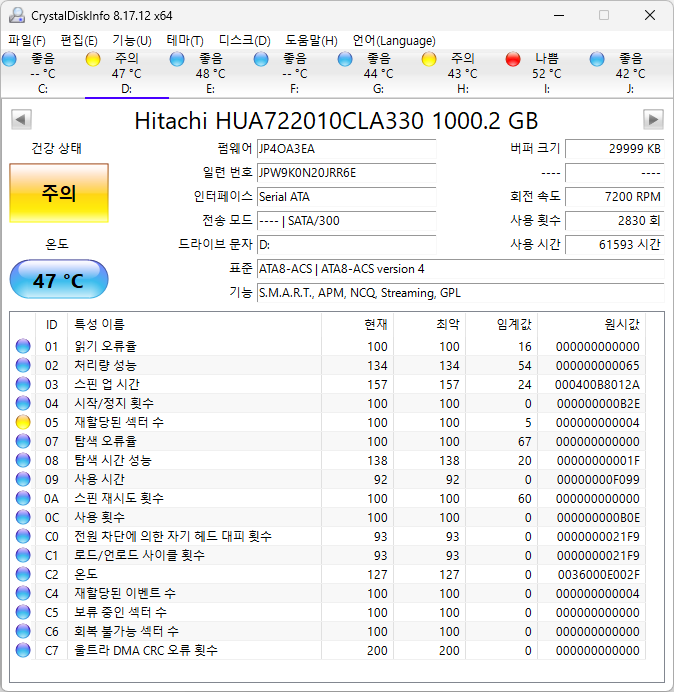Select drive E: 48 °C tab
The height and width of the screenshot is (692, 674).
(211, 73)
